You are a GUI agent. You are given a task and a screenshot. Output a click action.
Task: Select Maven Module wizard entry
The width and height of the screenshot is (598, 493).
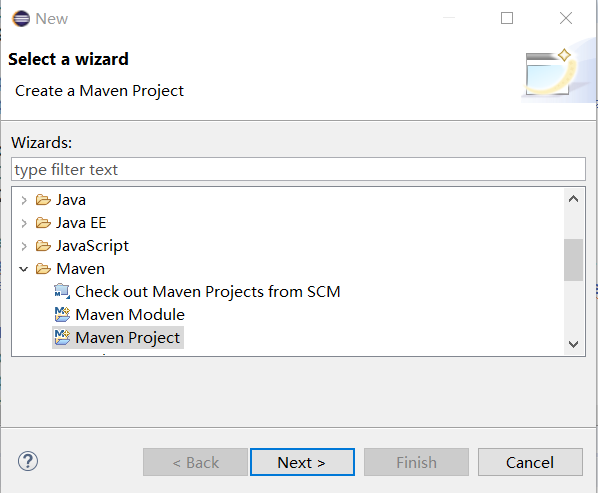130,315
